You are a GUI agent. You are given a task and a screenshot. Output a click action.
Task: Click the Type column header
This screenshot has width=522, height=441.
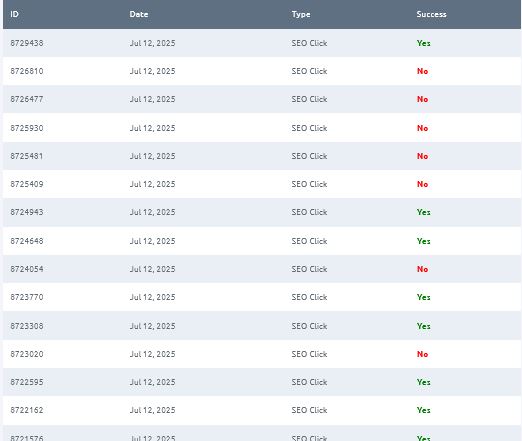(x=301, y=14)
